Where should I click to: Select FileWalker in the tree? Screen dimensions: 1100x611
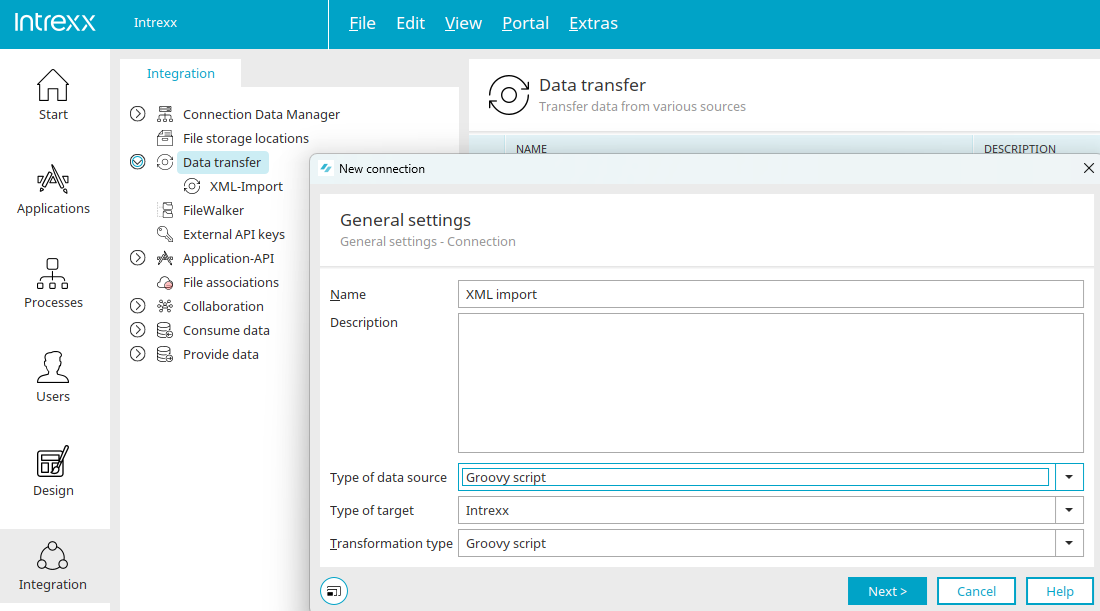(x=213, y=210)
